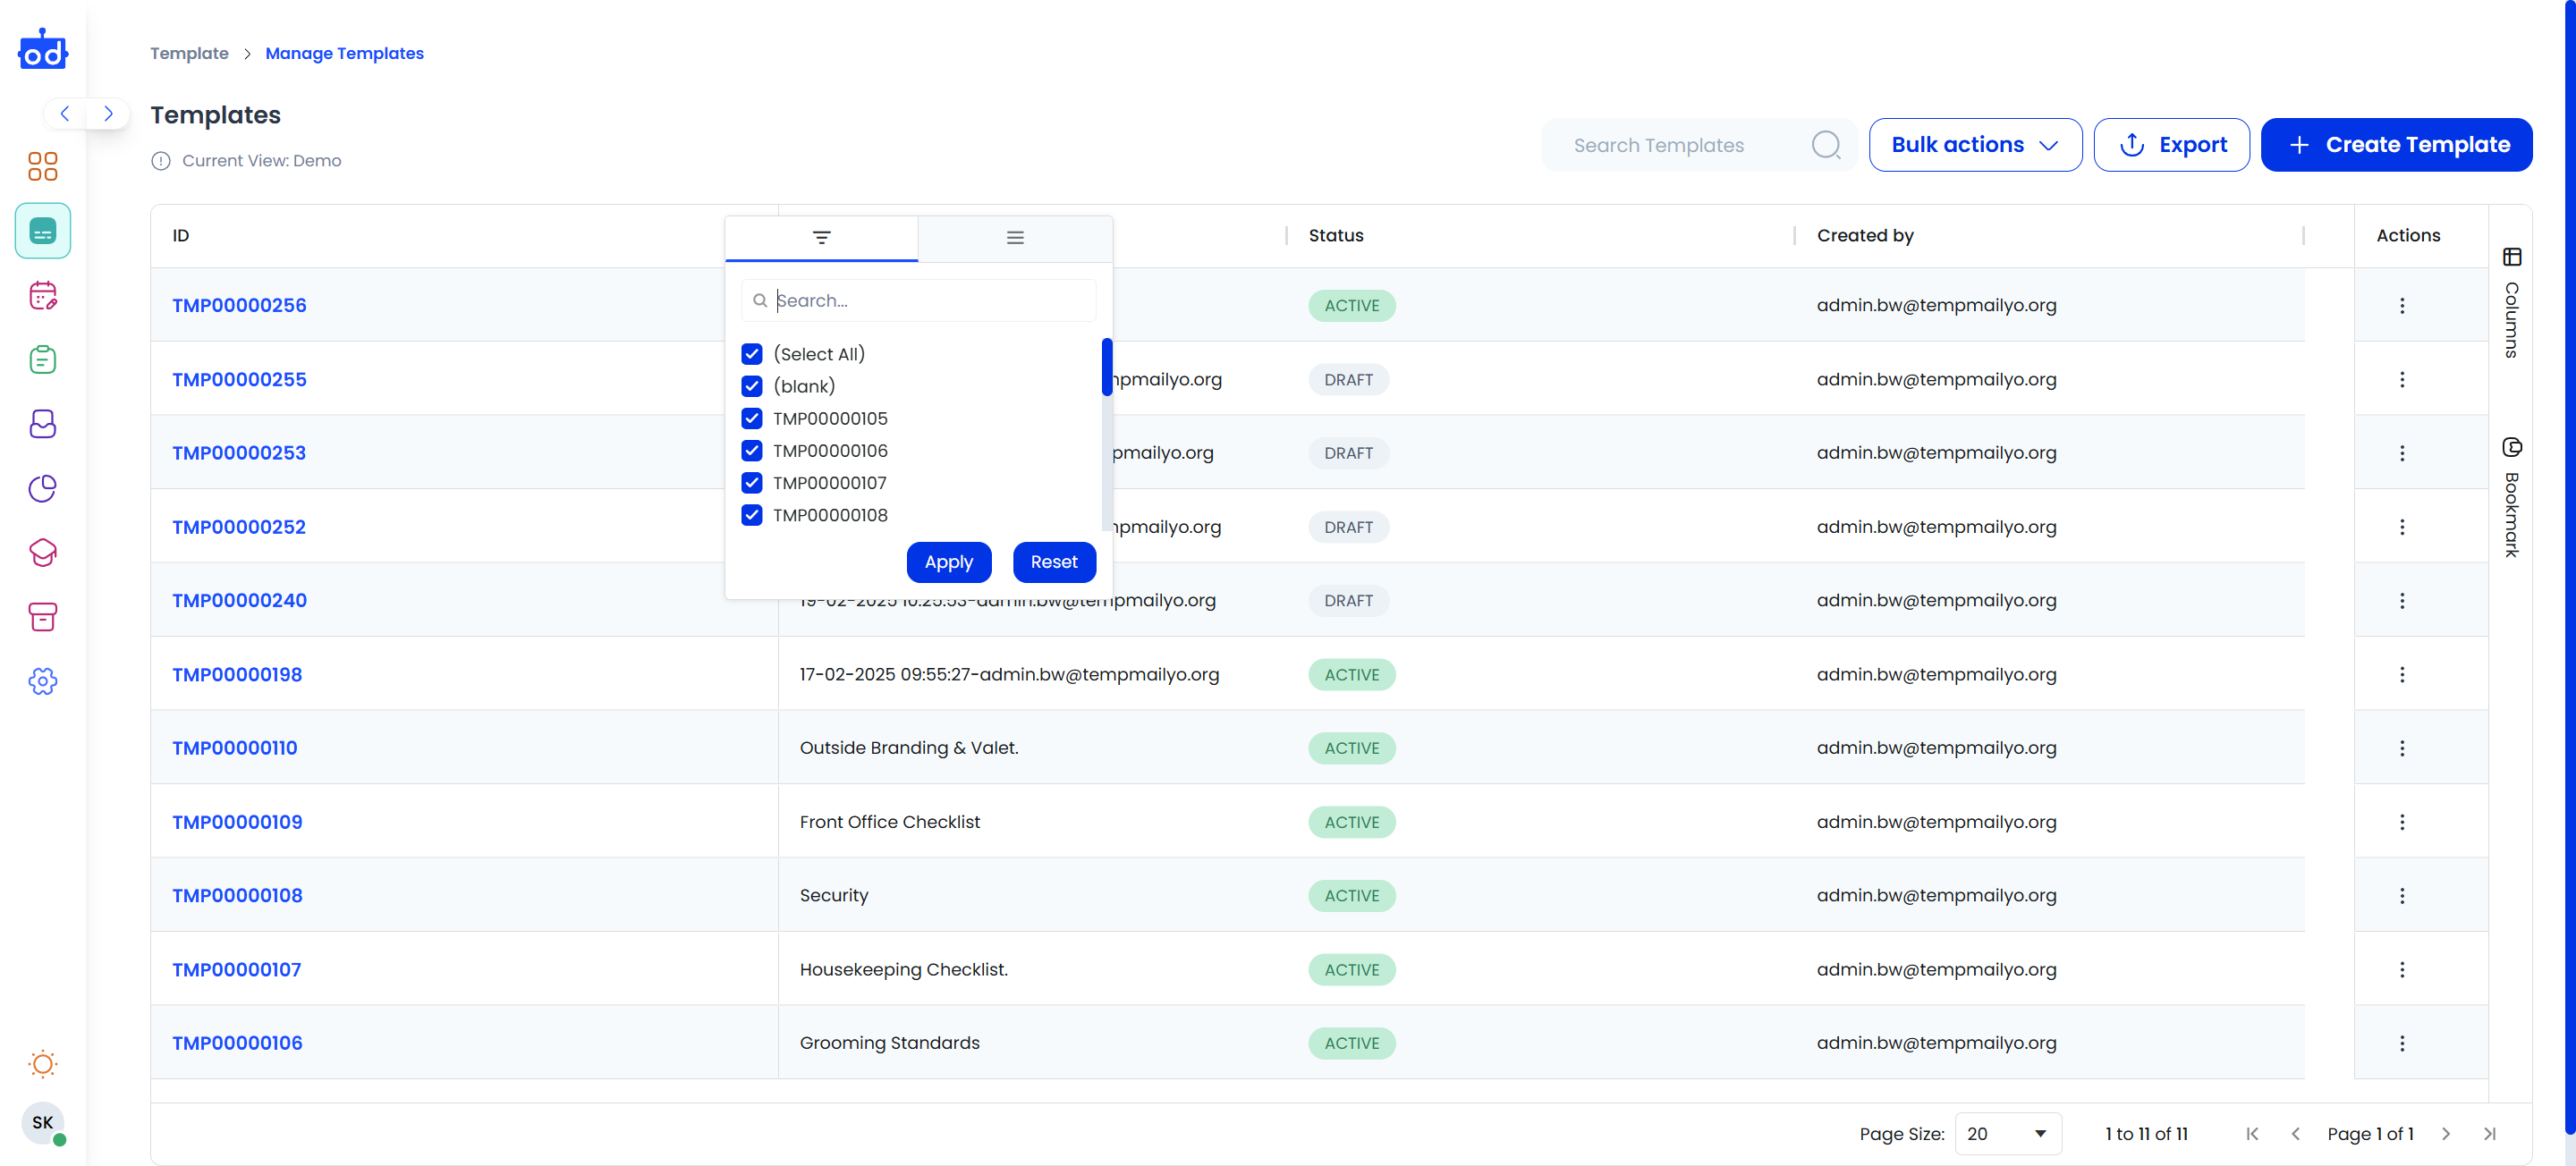Expand the Bulk actions dropdown
Image resolution: width=2576 pixels, height=1166 pixels.
click(1975, 145)
